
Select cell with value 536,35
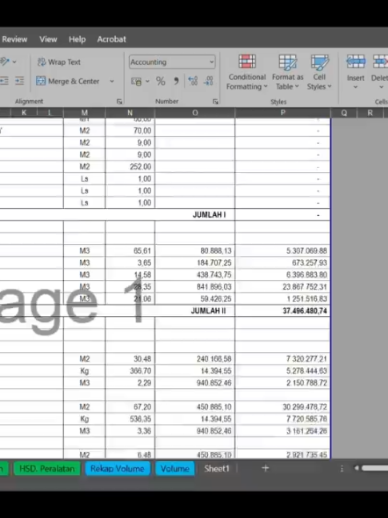pos(130,419)
